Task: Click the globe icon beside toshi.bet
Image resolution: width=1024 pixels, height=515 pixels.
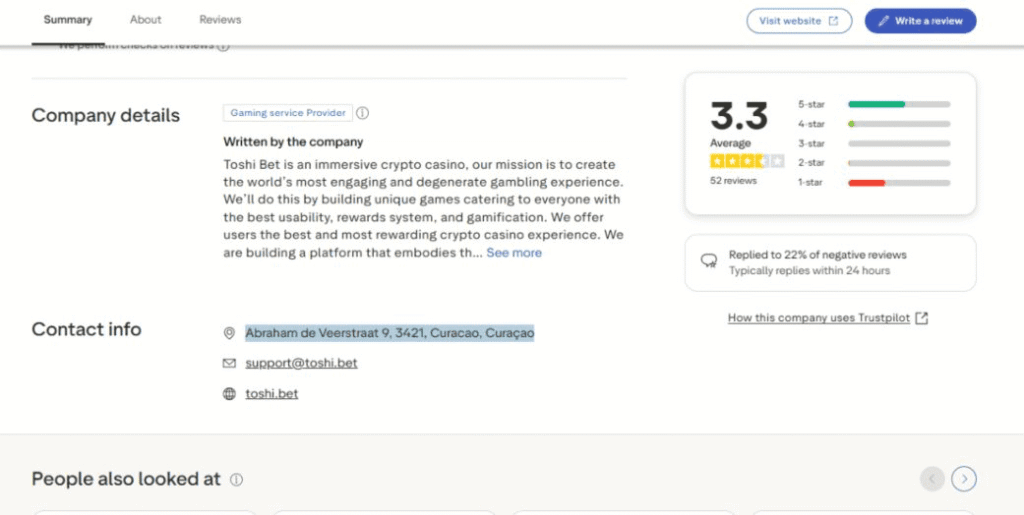Action: click(229, 394)
